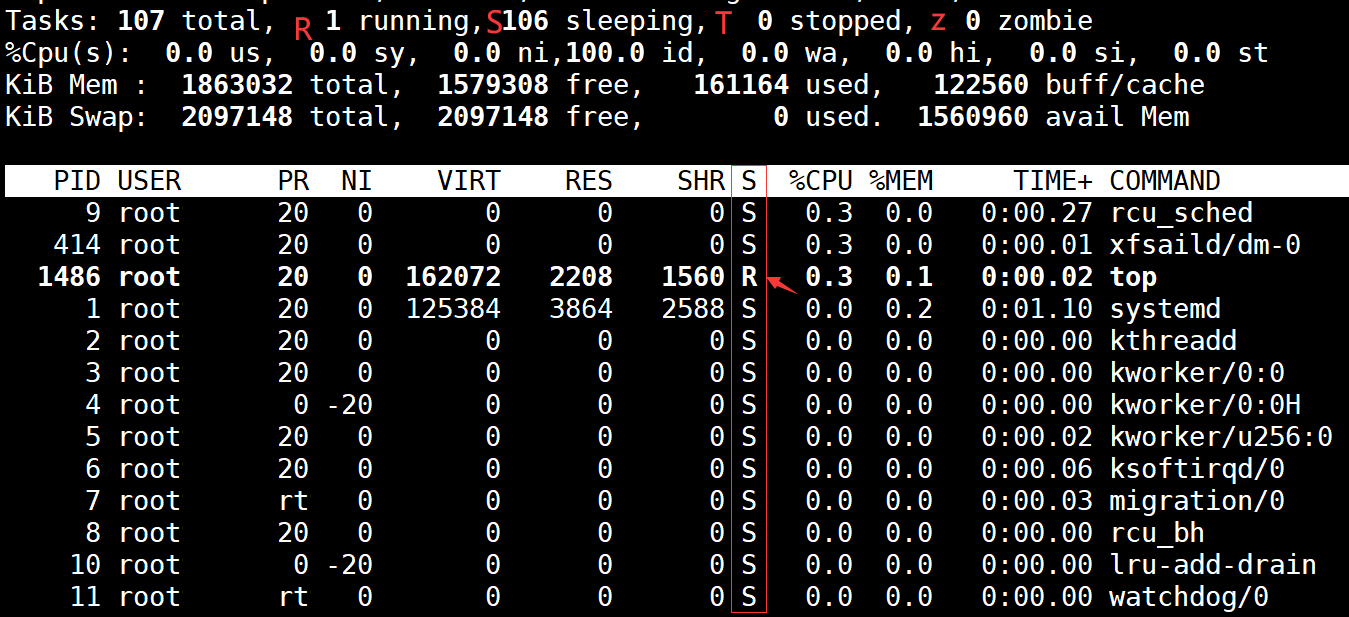Click the rcu_bh process name
1349x617 pixels.
[x=1157, y=533]
